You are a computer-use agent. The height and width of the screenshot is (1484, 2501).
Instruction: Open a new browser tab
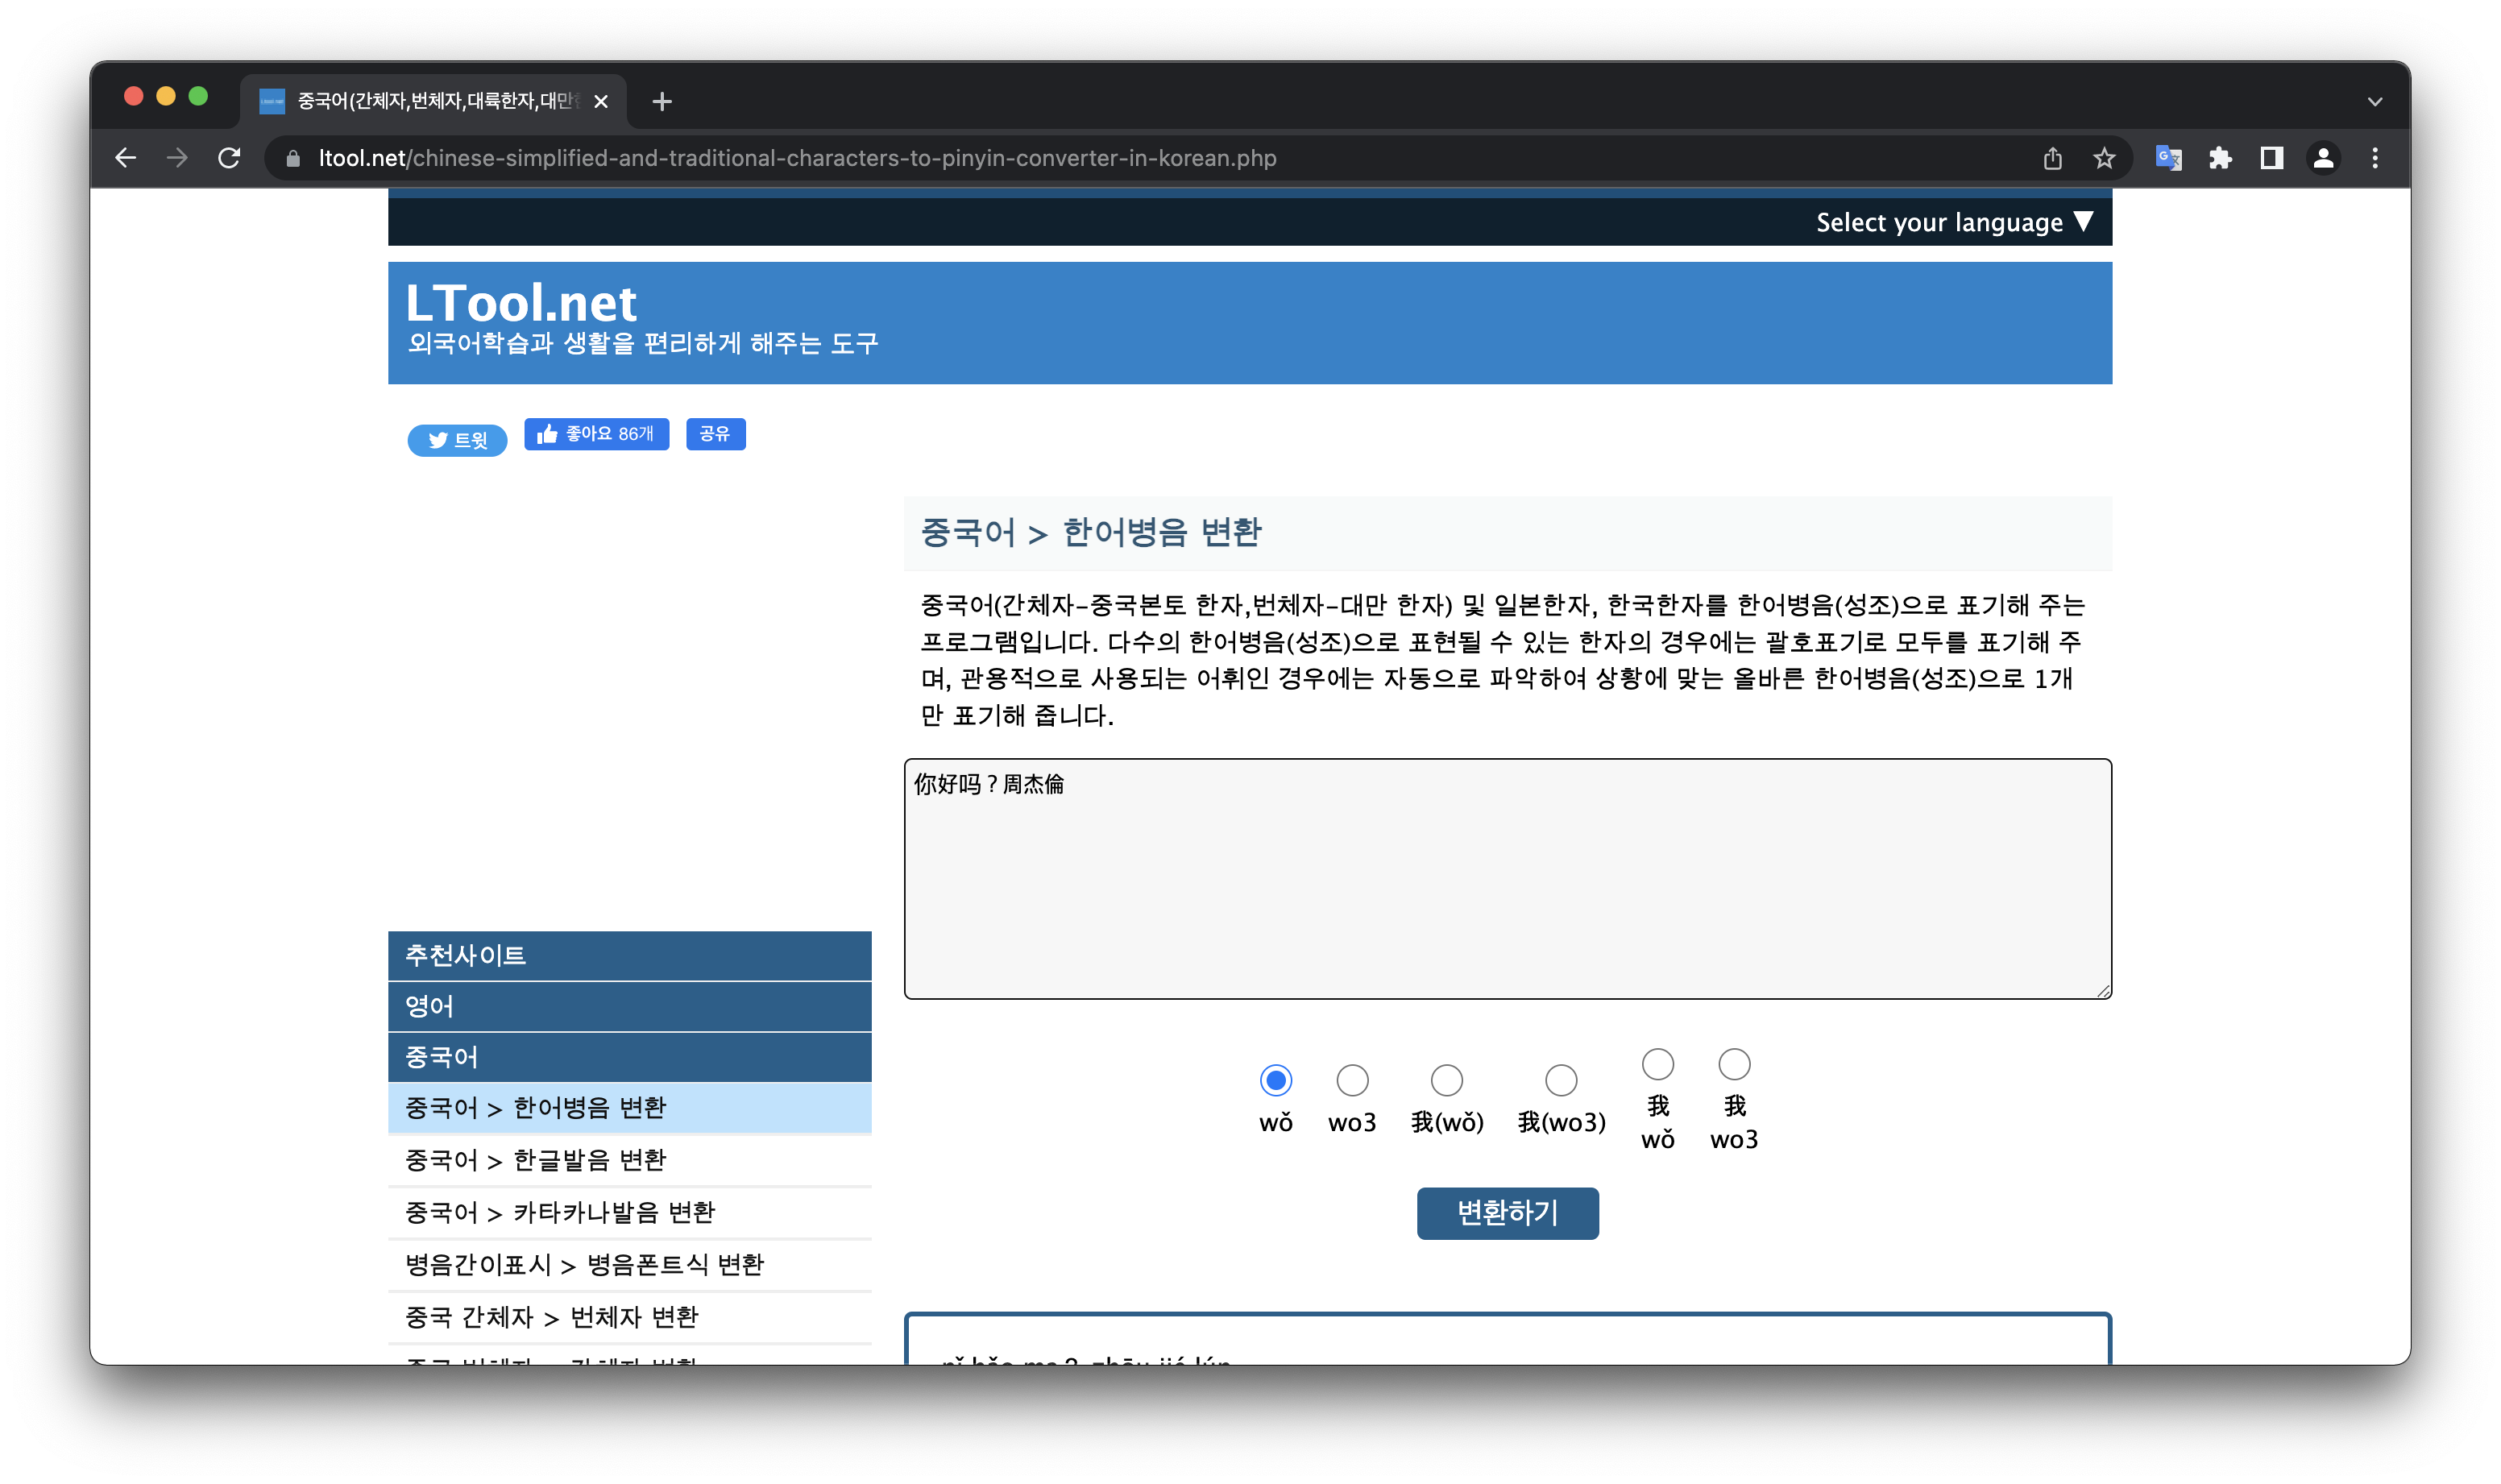coord(661,101)
